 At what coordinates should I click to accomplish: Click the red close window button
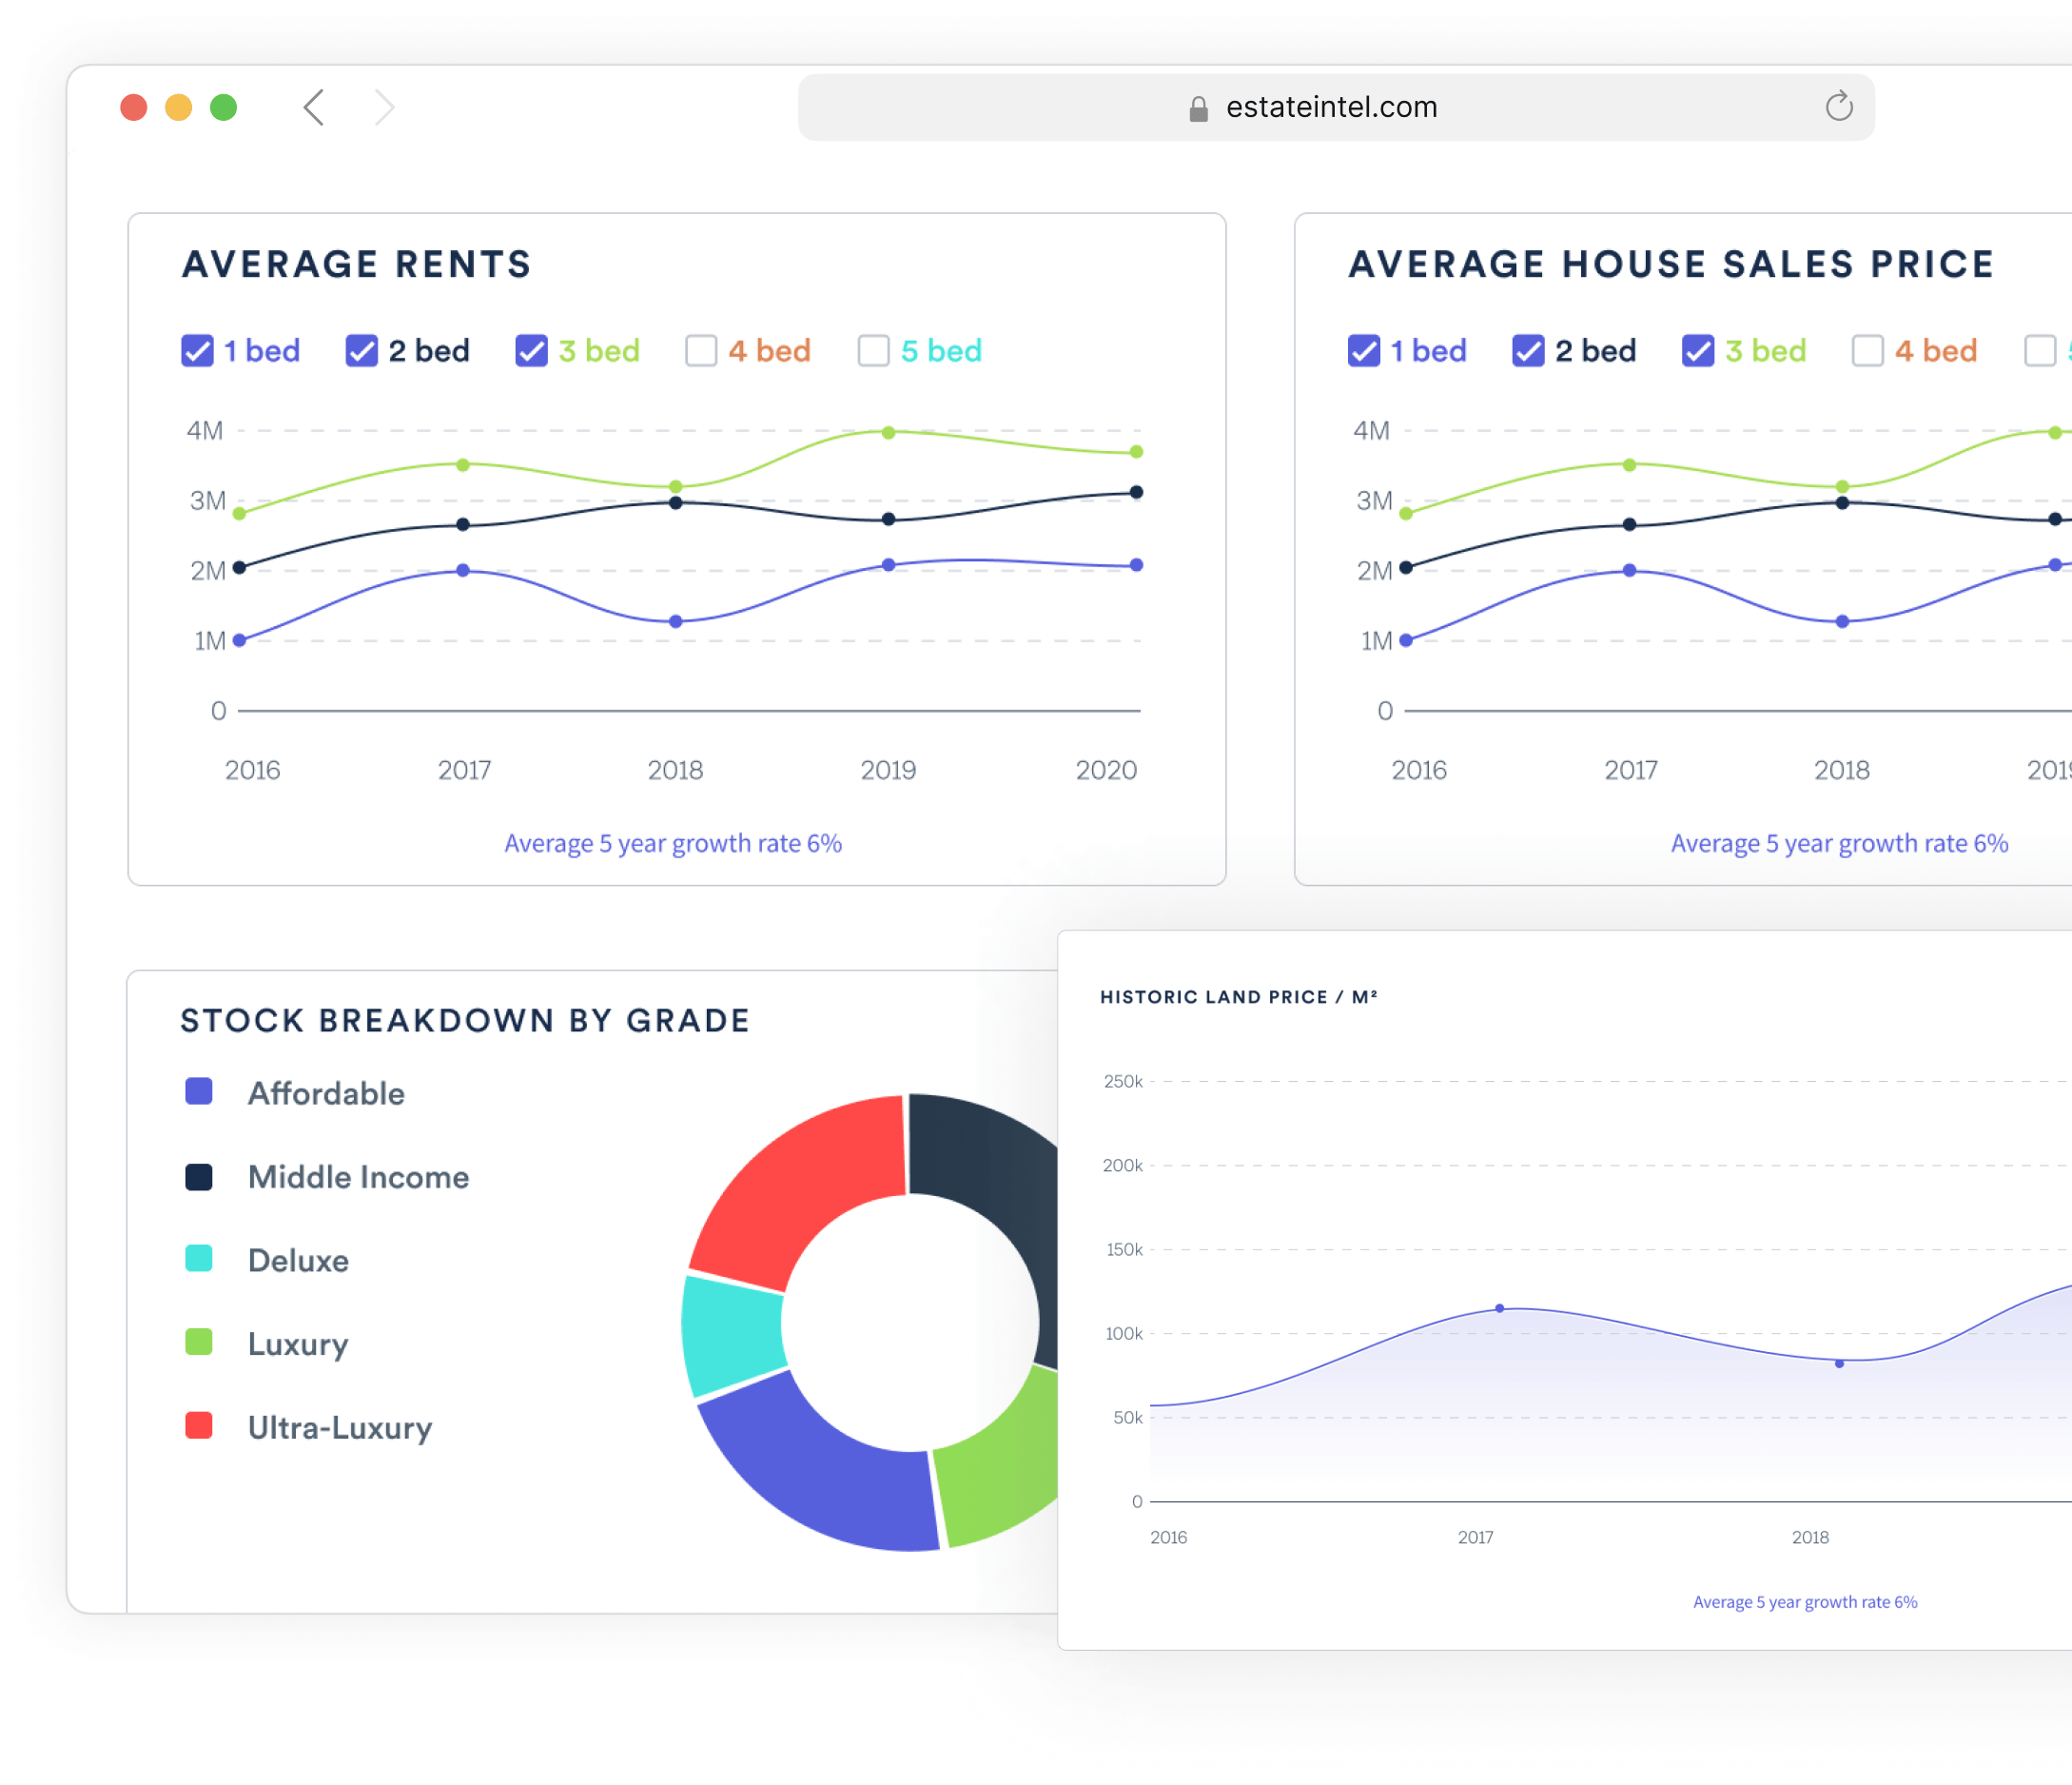[x=134, y=107]
